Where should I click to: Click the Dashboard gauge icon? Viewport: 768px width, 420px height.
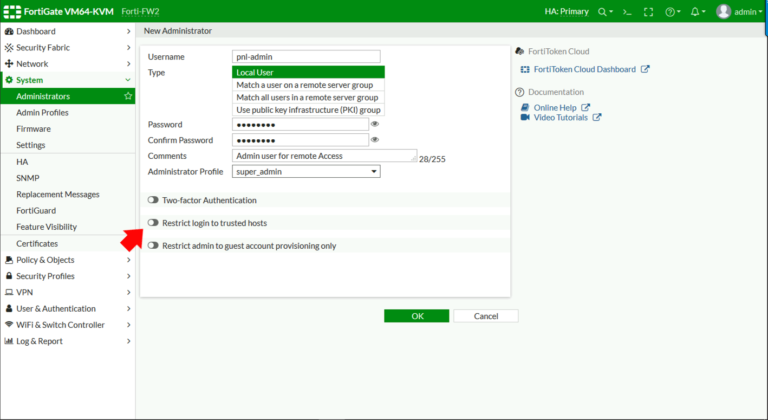click(9, 31)
